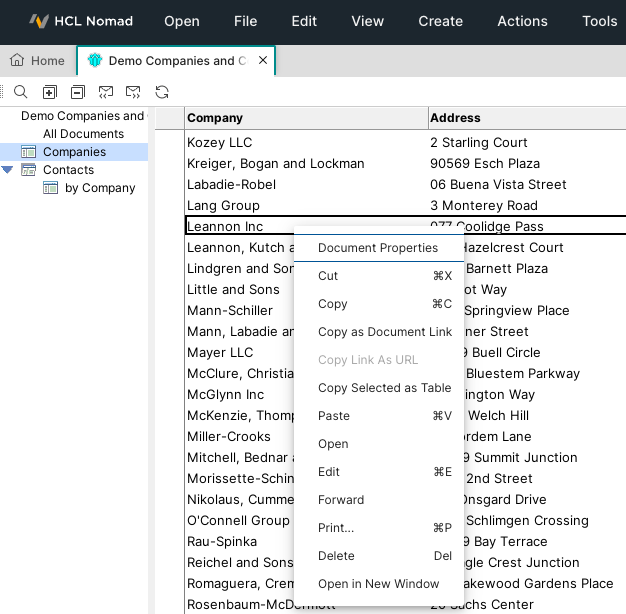Click the reply mail toolbar icon
This screenshot has height=614, width=626.
[106, 92]
